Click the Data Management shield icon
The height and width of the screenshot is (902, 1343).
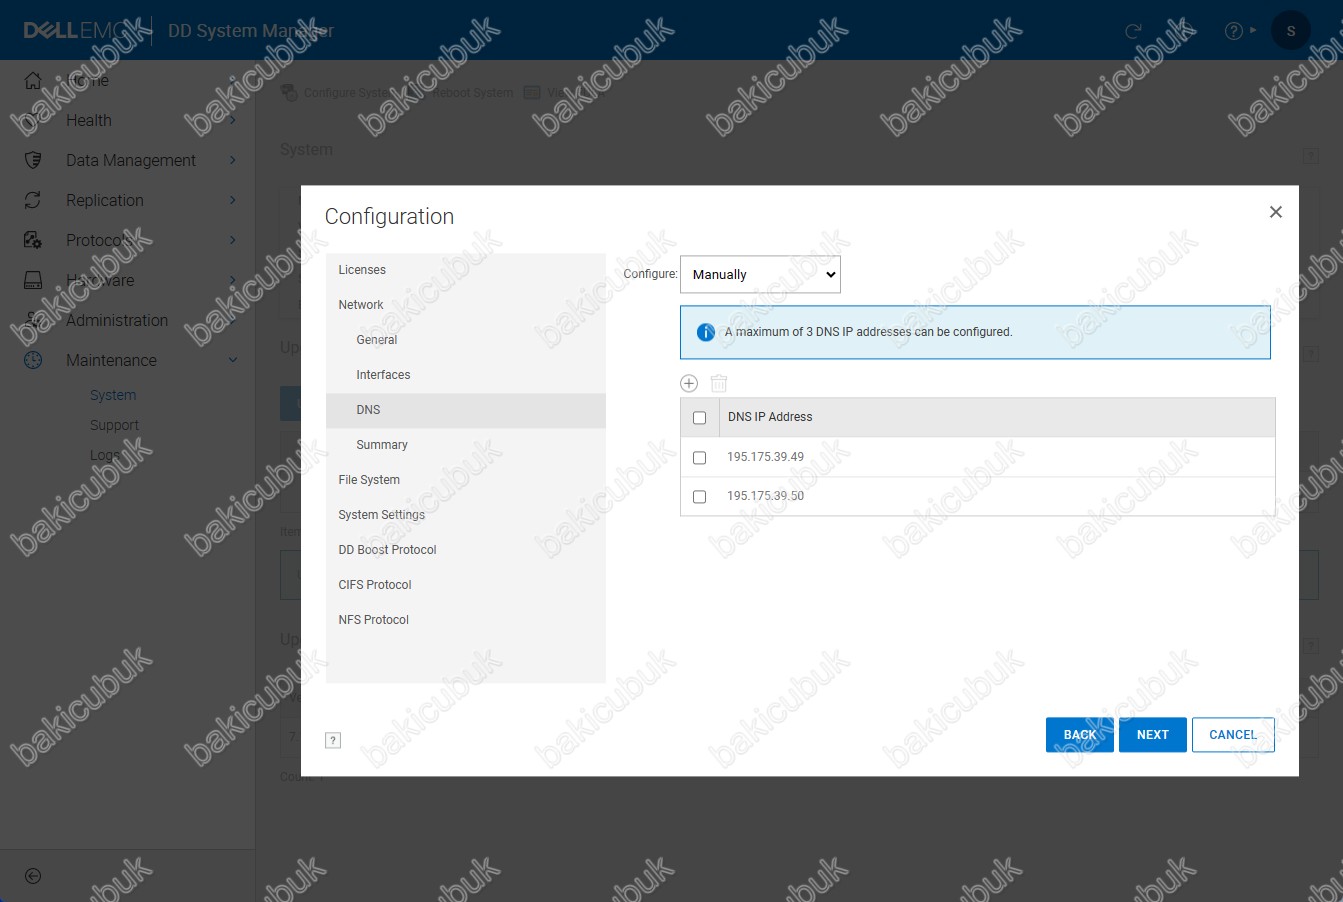tap(33, 160)
